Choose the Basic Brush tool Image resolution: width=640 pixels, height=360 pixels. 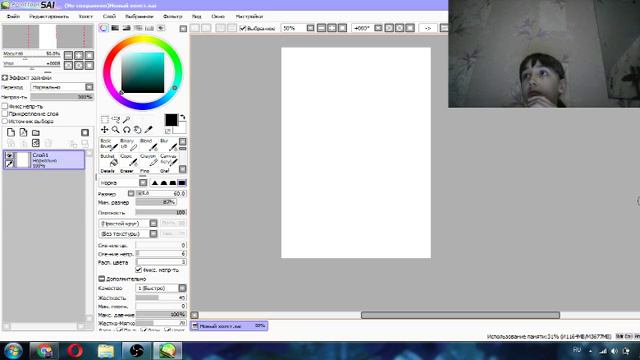coord(109,144)
